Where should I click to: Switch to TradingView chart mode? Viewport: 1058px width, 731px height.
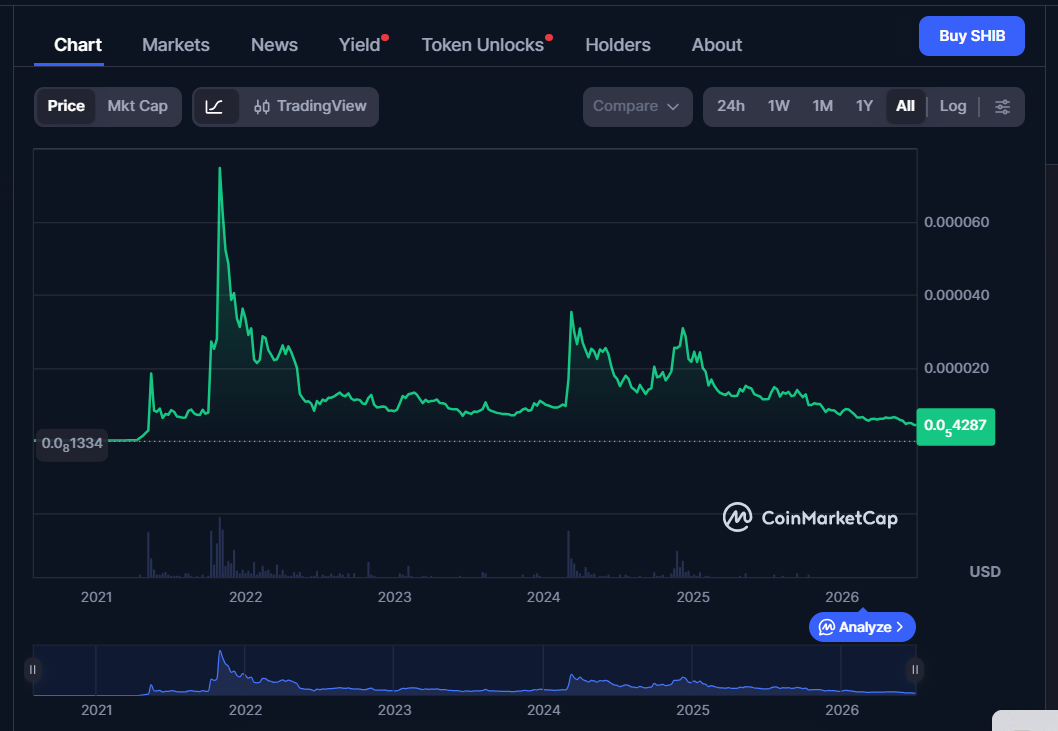(310, 107)
